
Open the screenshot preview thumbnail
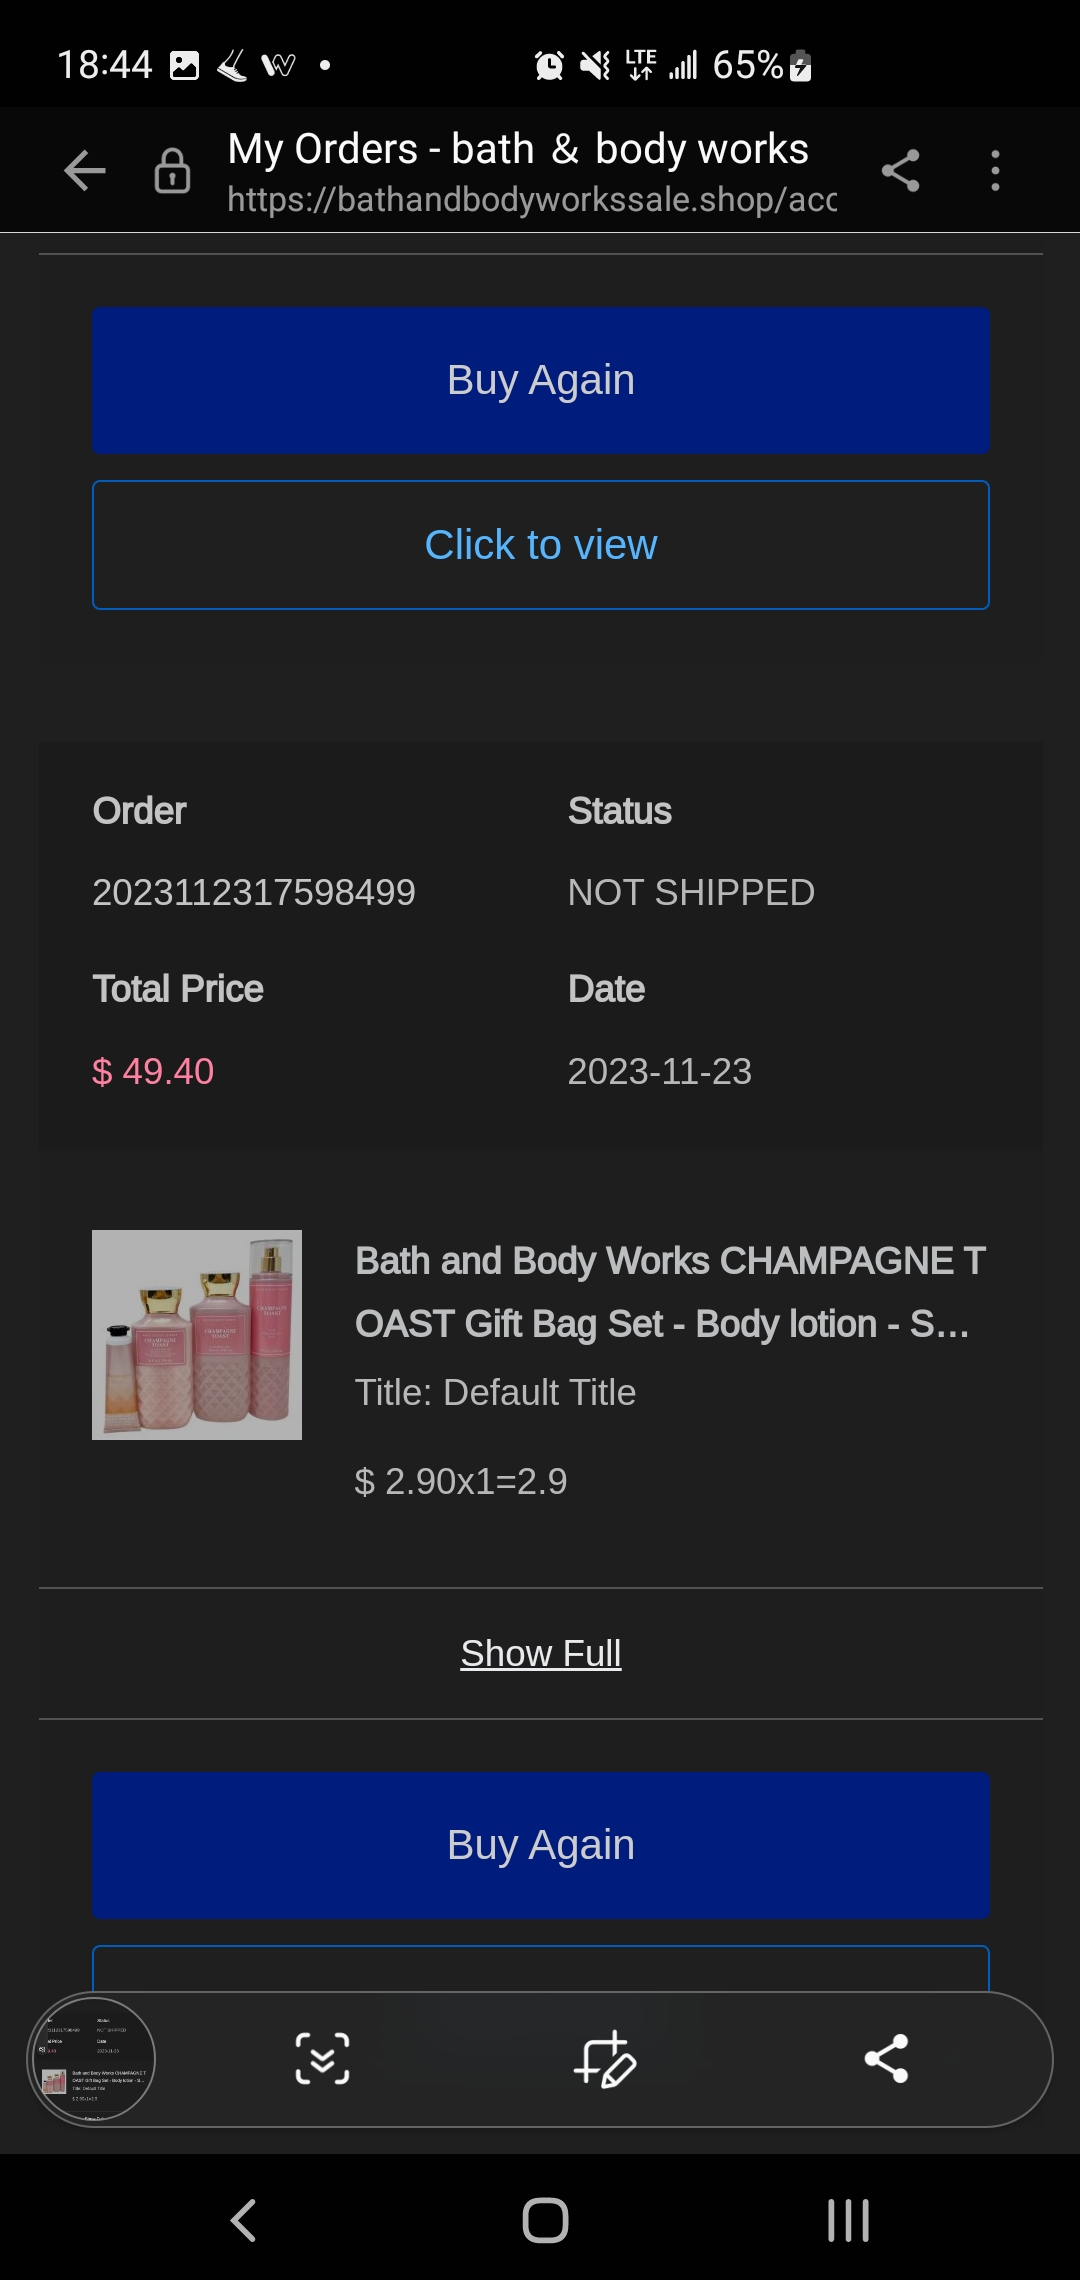coord(94,2059)
